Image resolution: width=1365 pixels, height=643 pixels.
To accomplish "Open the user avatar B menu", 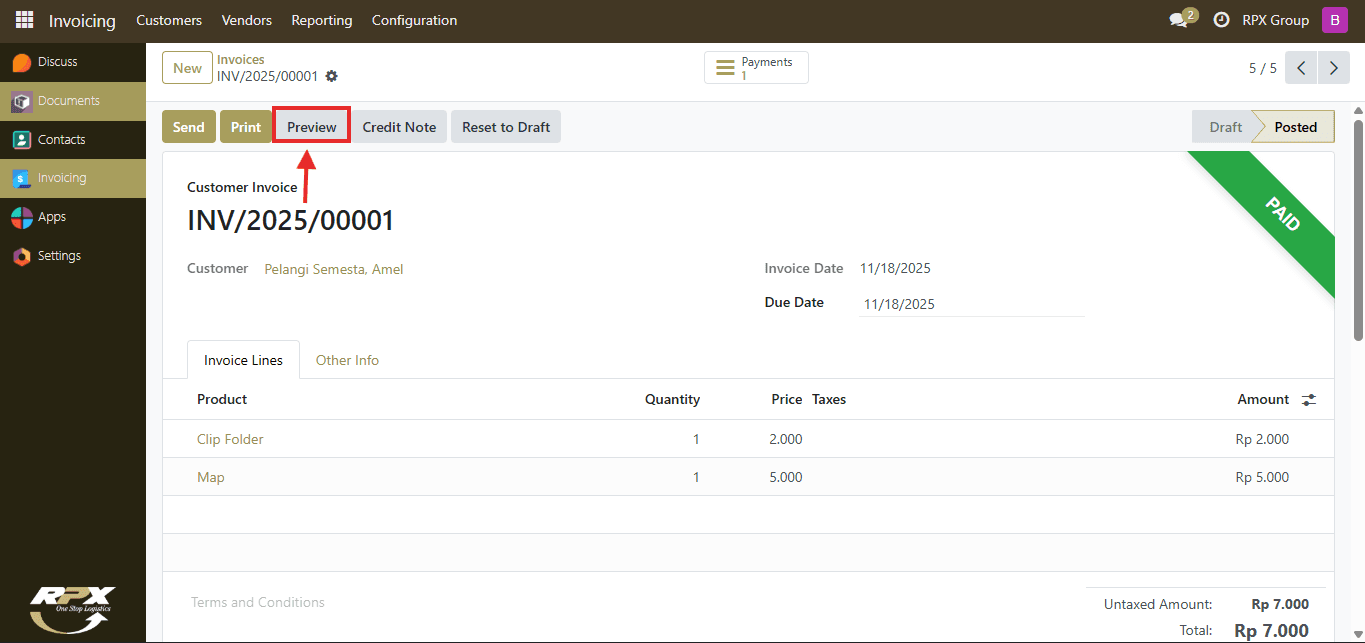I will point(1335,20).
